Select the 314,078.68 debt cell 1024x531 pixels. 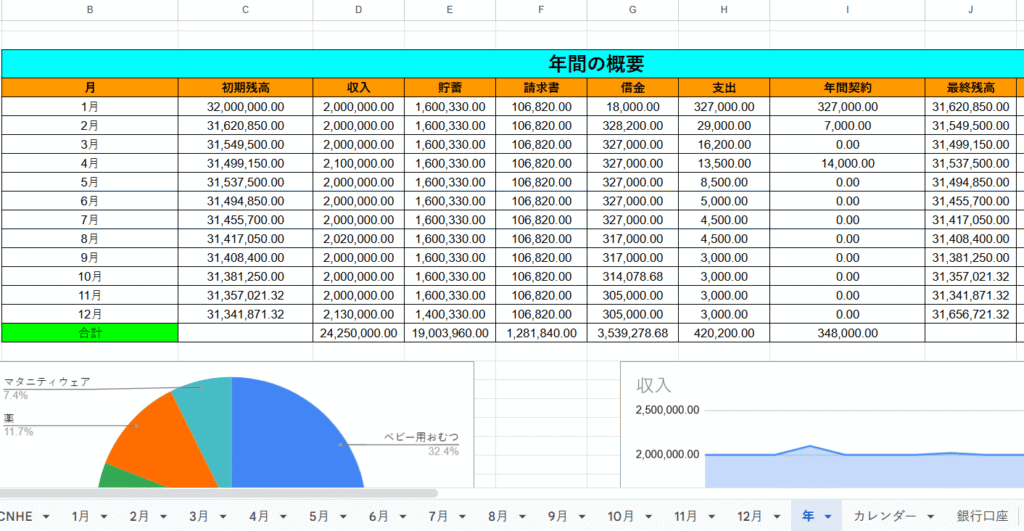tap(633, 276)
